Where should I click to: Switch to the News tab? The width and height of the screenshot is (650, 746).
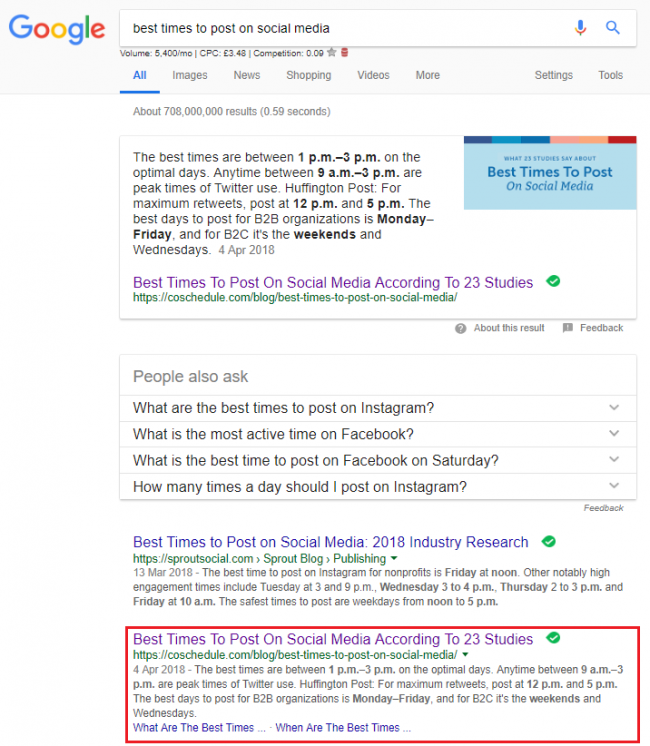tap(247, 75)
